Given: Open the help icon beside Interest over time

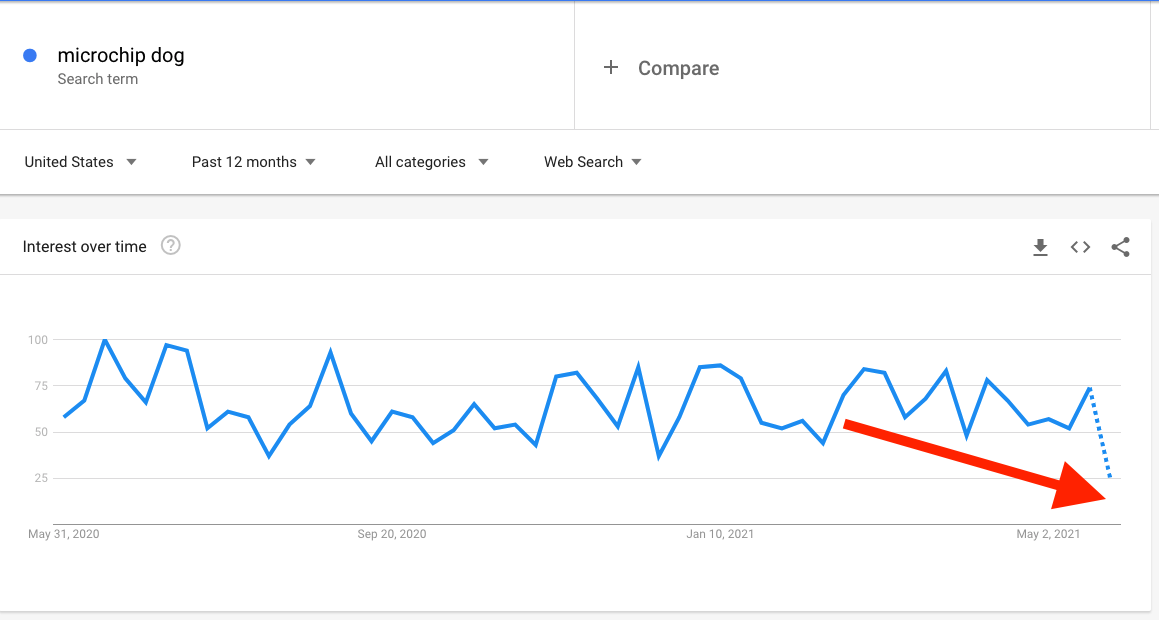Looking at the screenshot, I should (171, 245).
